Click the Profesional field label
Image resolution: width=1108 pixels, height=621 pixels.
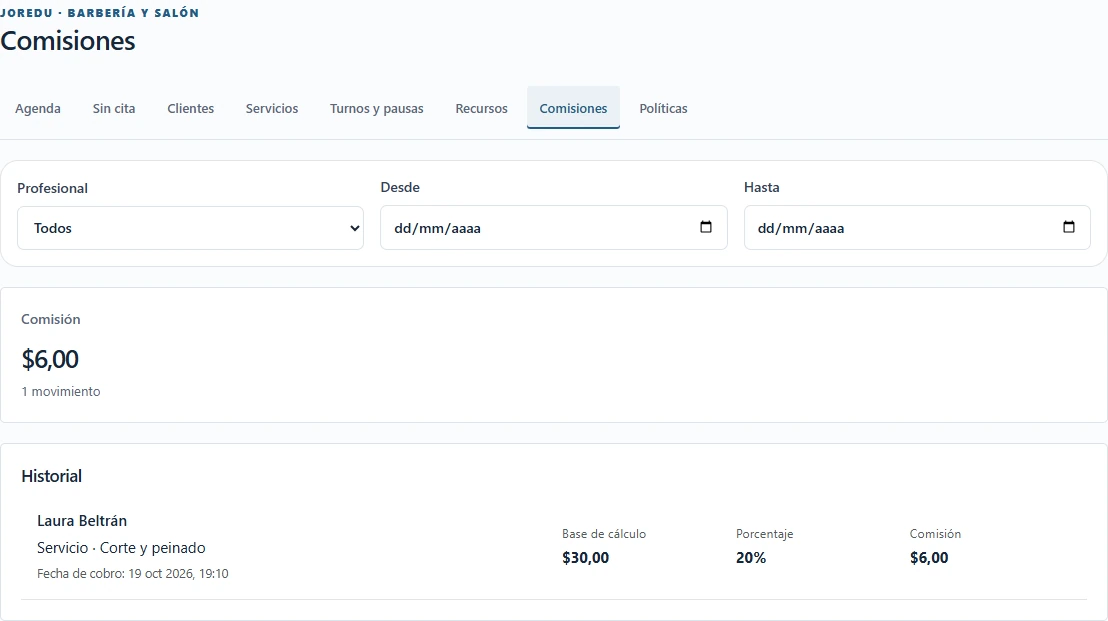tap(52, 188)
